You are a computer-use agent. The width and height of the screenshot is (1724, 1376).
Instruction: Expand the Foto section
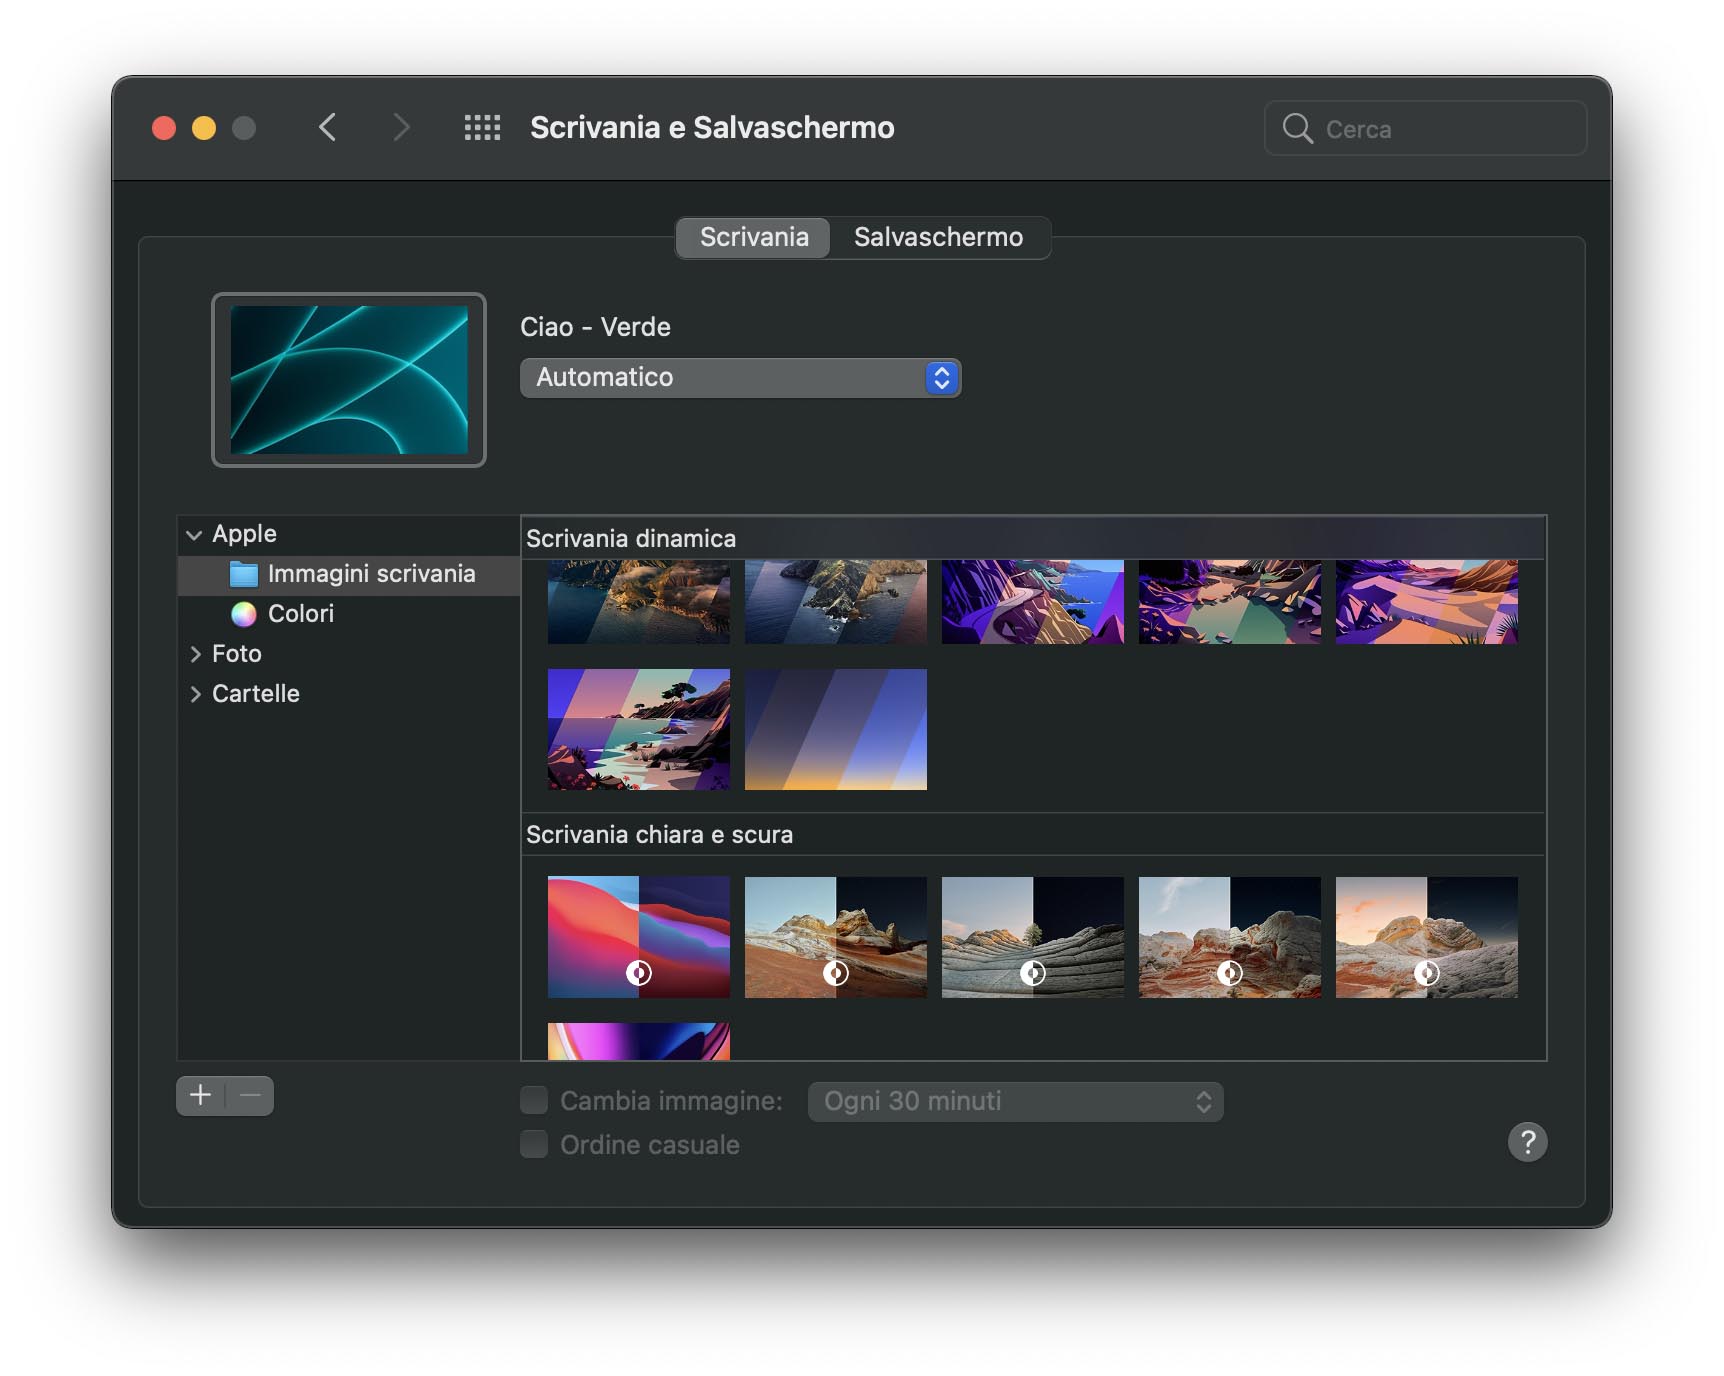(195, 654)
